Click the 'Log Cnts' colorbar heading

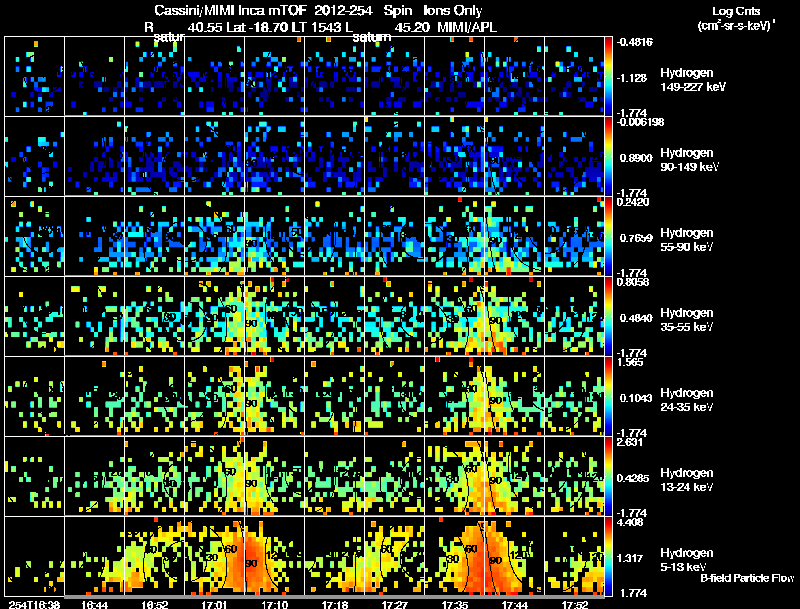[736, 11]
